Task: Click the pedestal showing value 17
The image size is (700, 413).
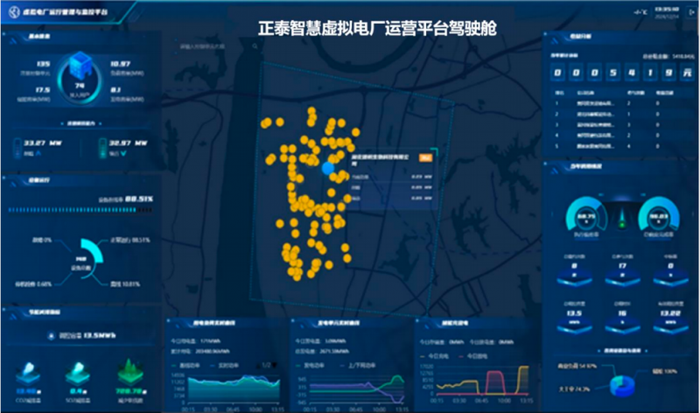Action: [x=622, y=273]
